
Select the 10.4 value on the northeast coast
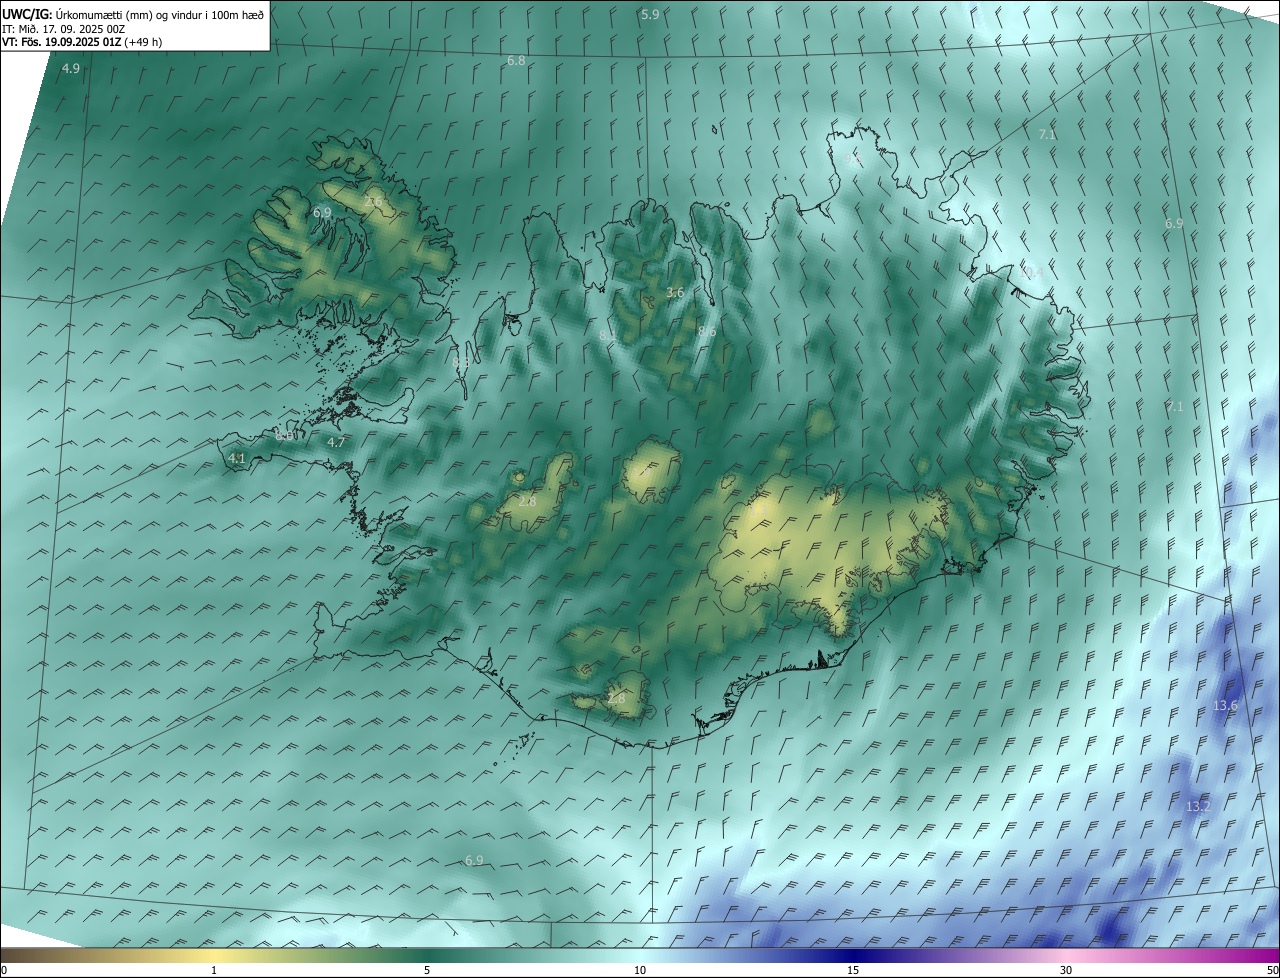point(1031,272)
